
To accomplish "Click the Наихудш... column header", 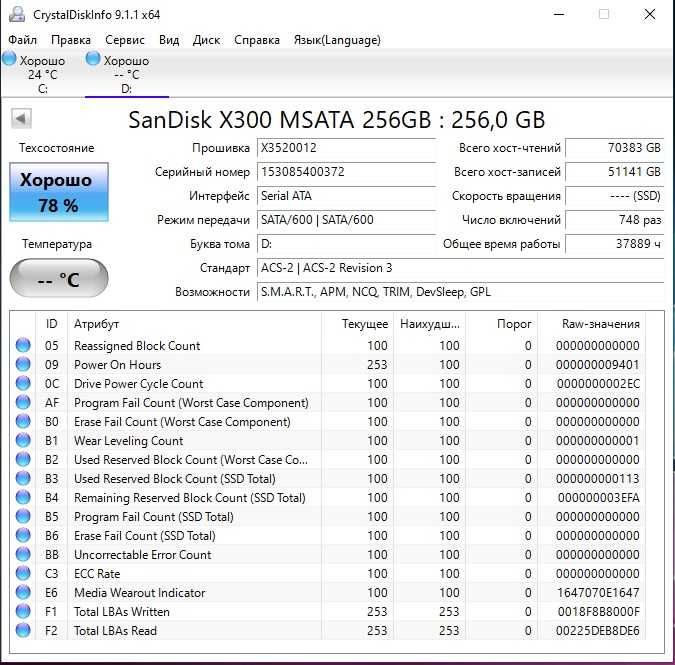I will click(x=430, y=324).
